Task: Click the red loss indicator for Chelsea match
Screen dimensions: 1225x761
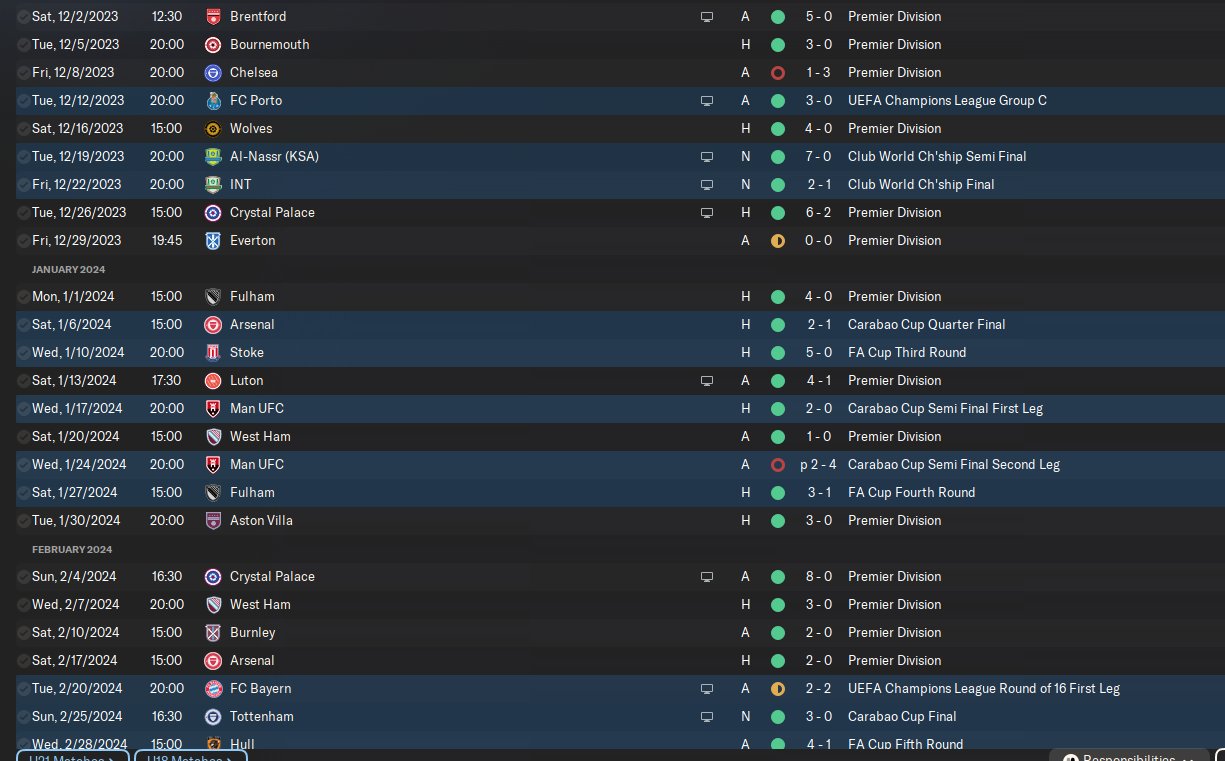Action: click(x=778, y=73)
